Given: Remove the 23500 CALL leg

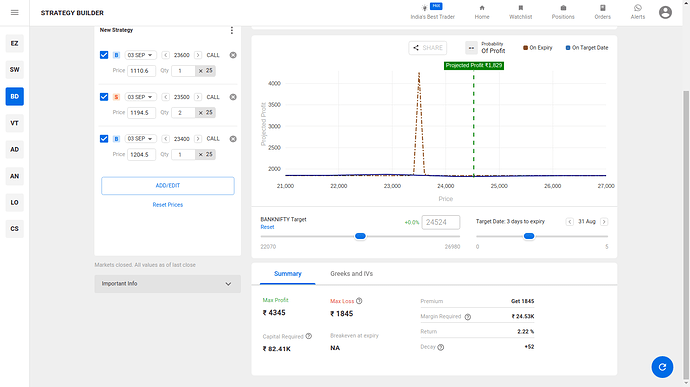Looking at the screenshot, I should [233, 97].
